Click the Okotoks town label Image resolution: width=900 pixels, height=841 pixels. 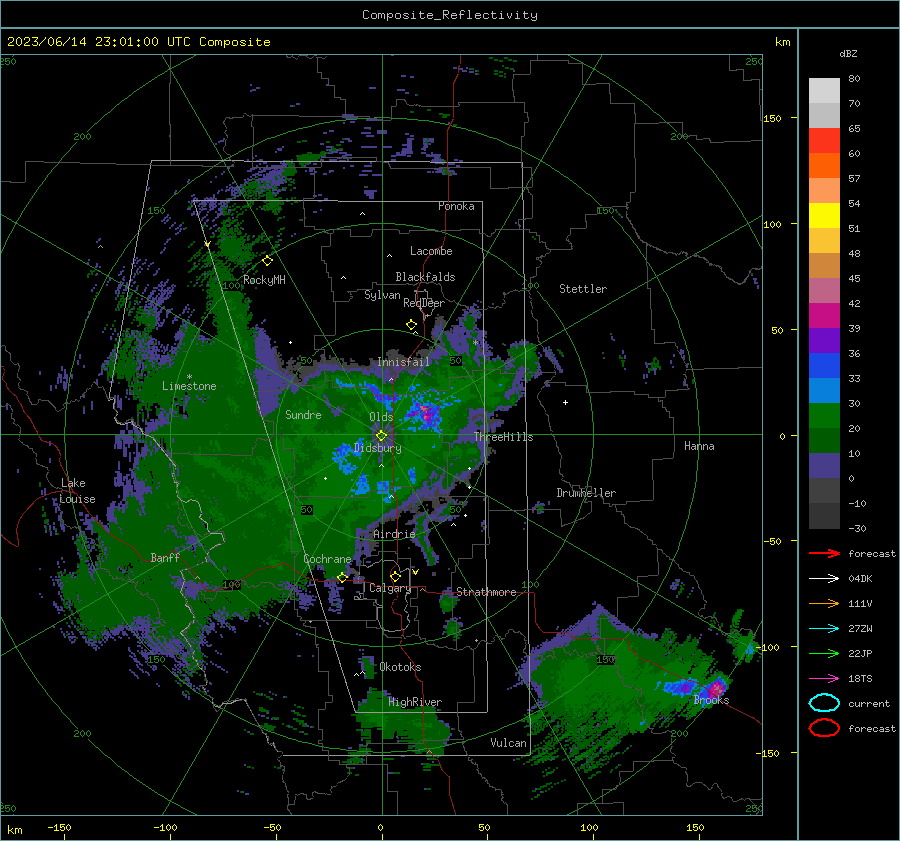click(400, 667)
